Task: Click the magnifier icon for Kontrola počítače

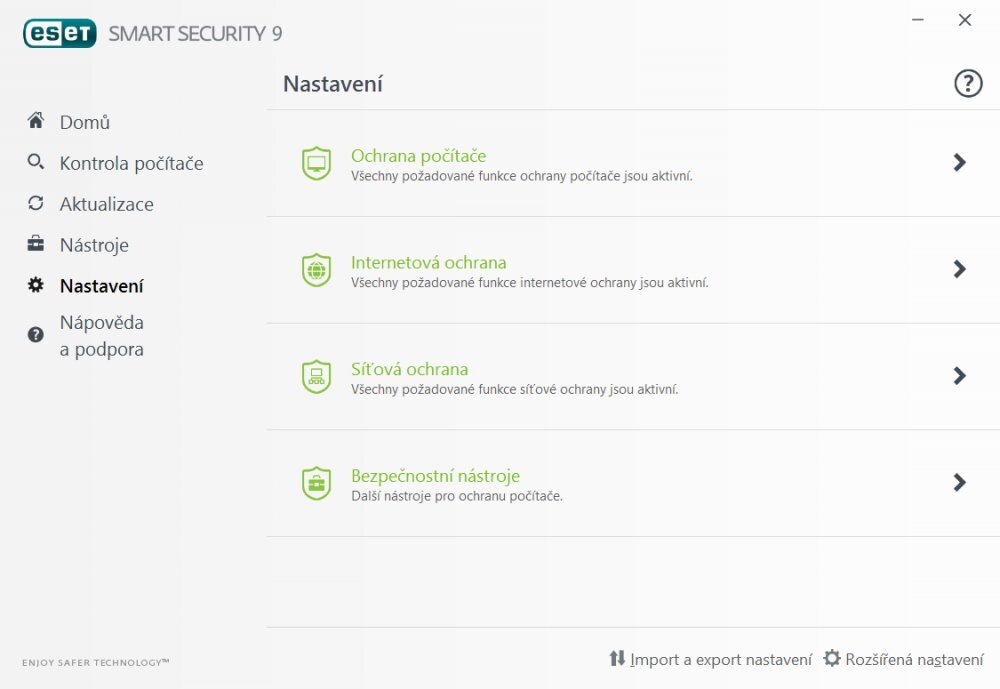Action: (35, 161)
